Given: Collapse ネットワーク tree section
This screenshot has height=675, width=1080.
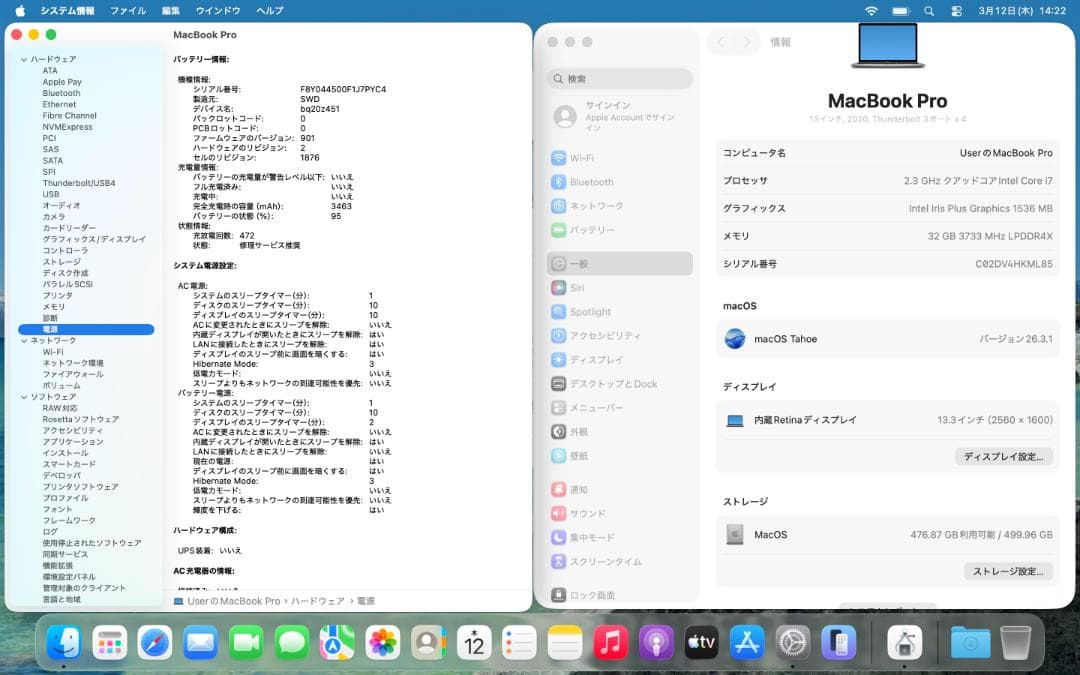Looking at the screenshot, I should tap(24, 340).
